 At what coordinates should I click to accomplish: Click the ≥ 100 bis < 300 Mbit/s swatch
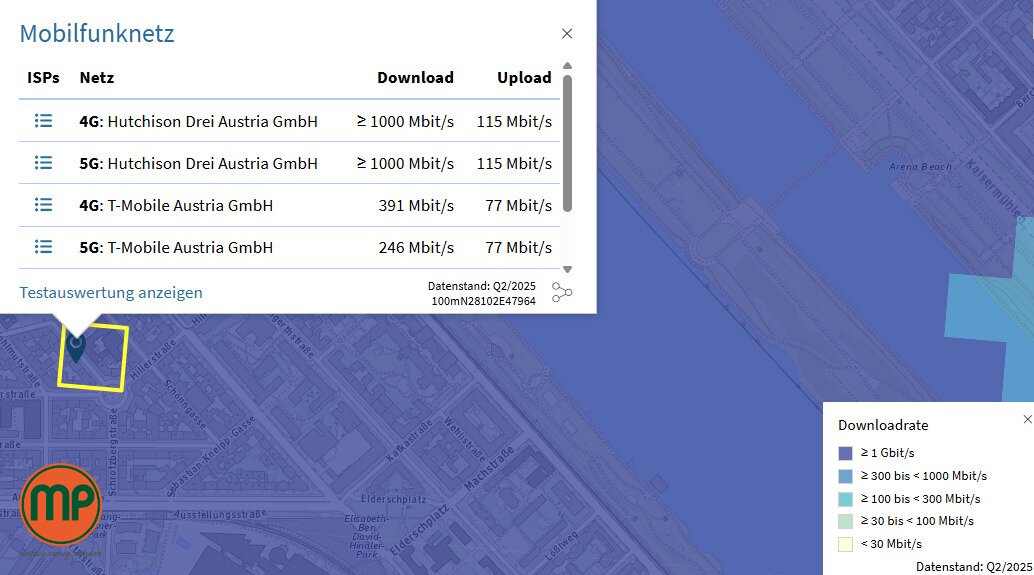(845, 498)
